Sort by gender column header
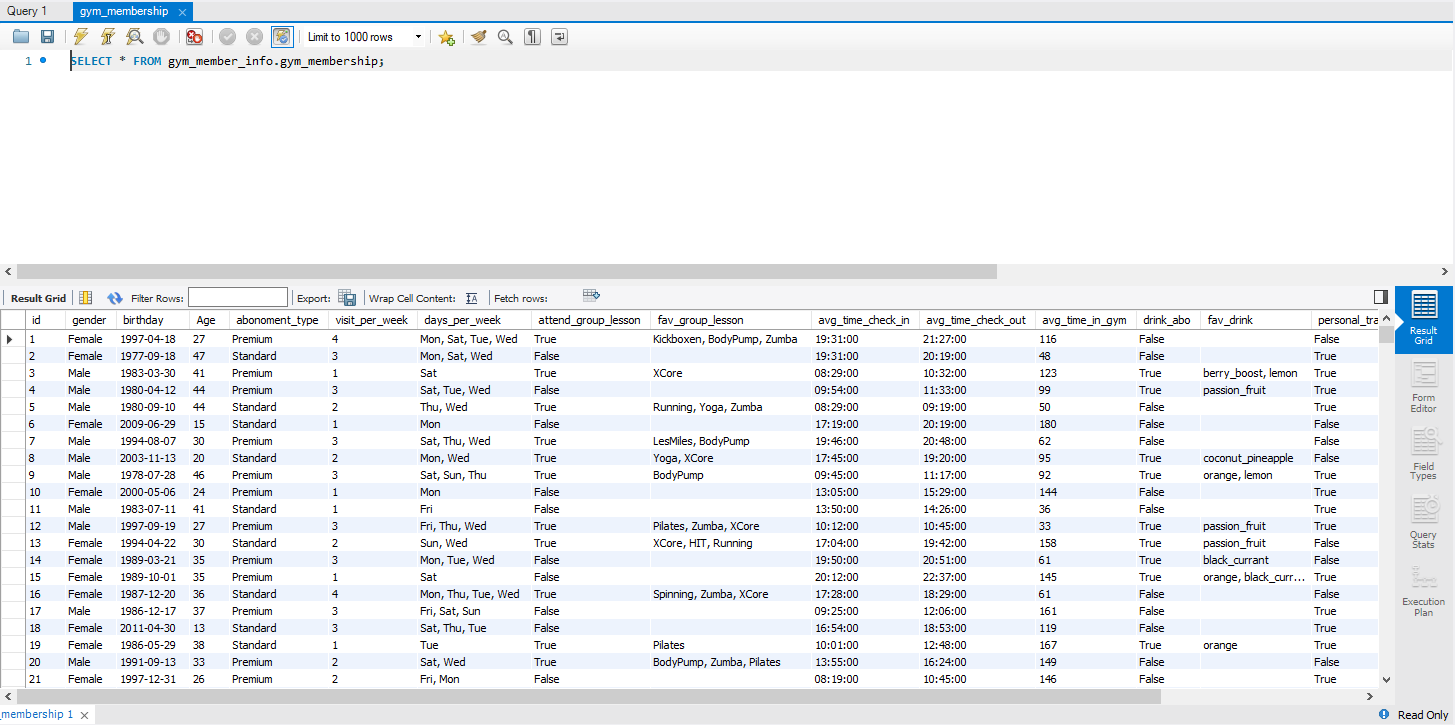The image size is (1455, 725). coord(90,320)
